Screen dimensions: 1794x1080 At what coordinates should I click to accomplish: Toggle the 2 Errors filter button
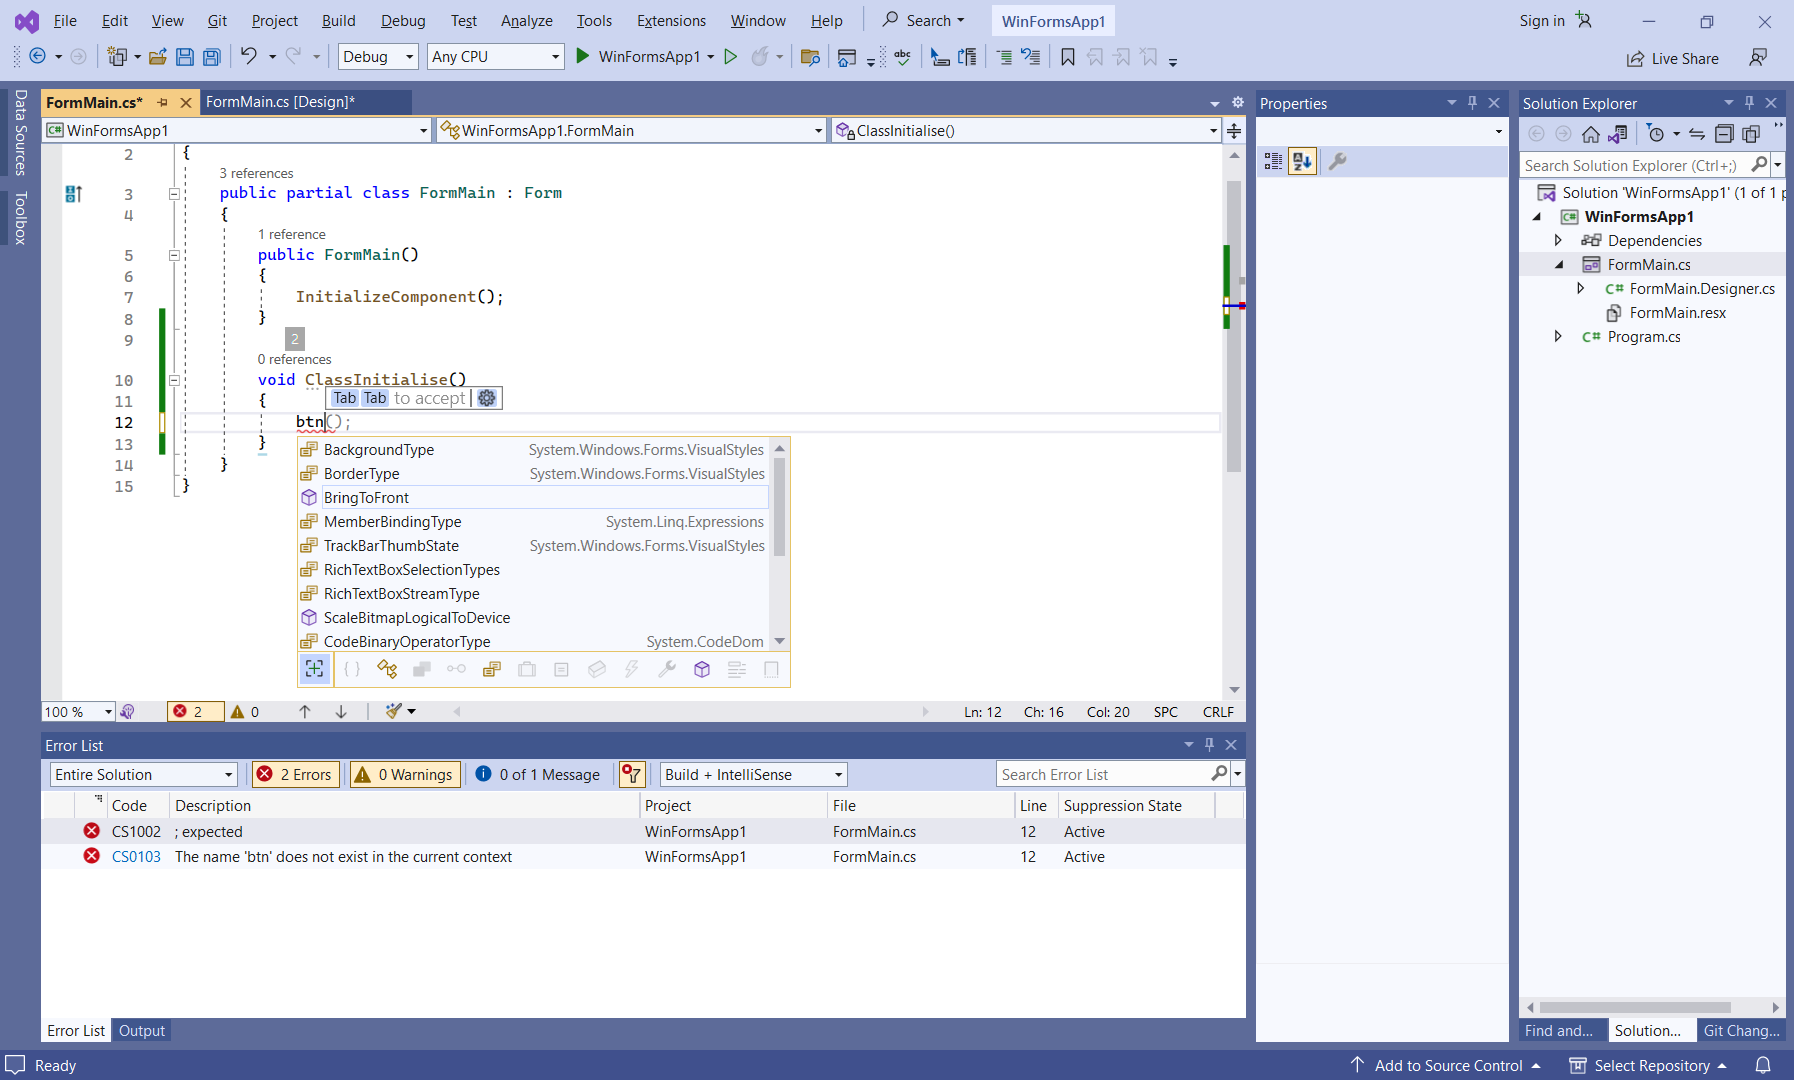click(x=295, y=775)
